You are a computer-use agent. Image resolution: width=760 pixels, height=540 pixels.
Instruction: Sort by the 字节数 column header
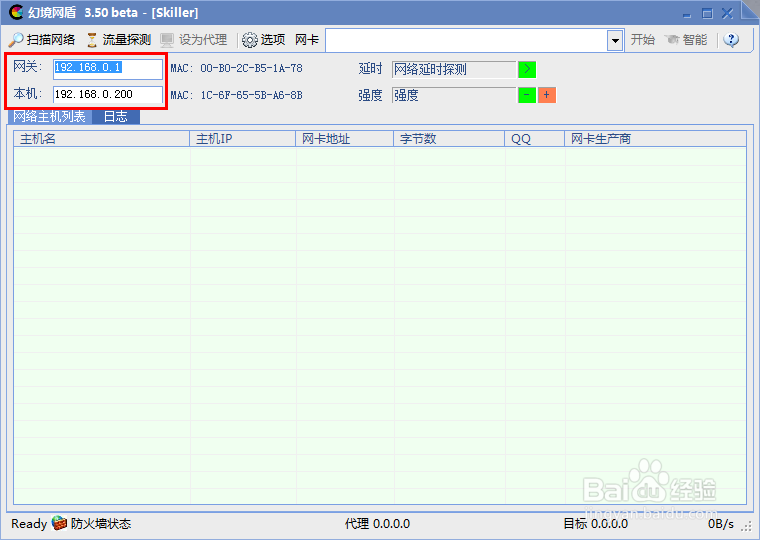pos(449,139)
